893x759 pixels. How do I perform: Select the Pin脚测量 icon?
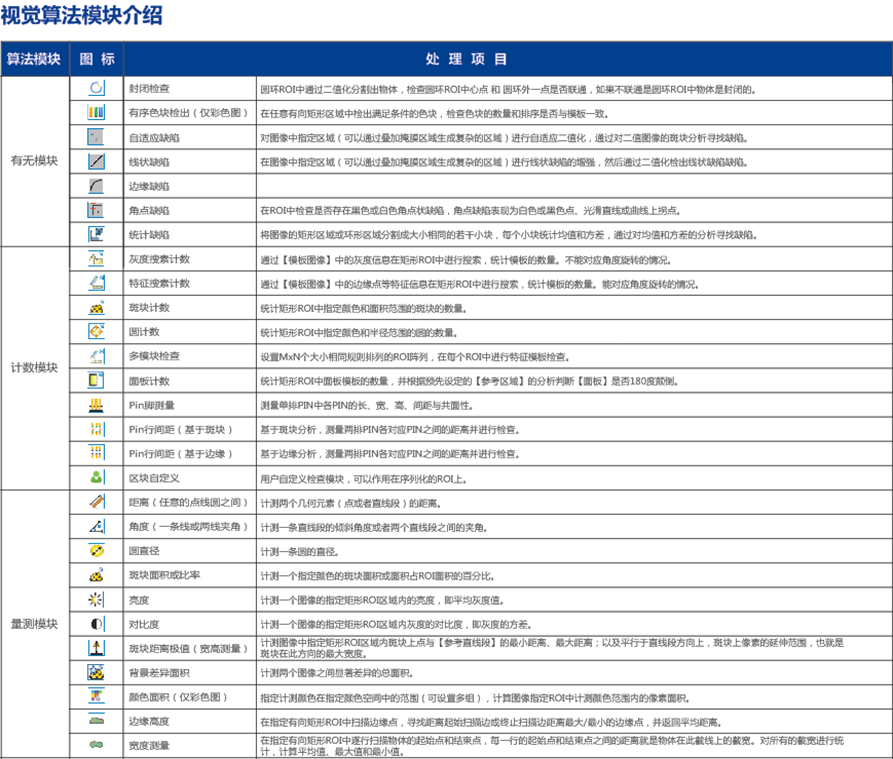coord(97,405)
